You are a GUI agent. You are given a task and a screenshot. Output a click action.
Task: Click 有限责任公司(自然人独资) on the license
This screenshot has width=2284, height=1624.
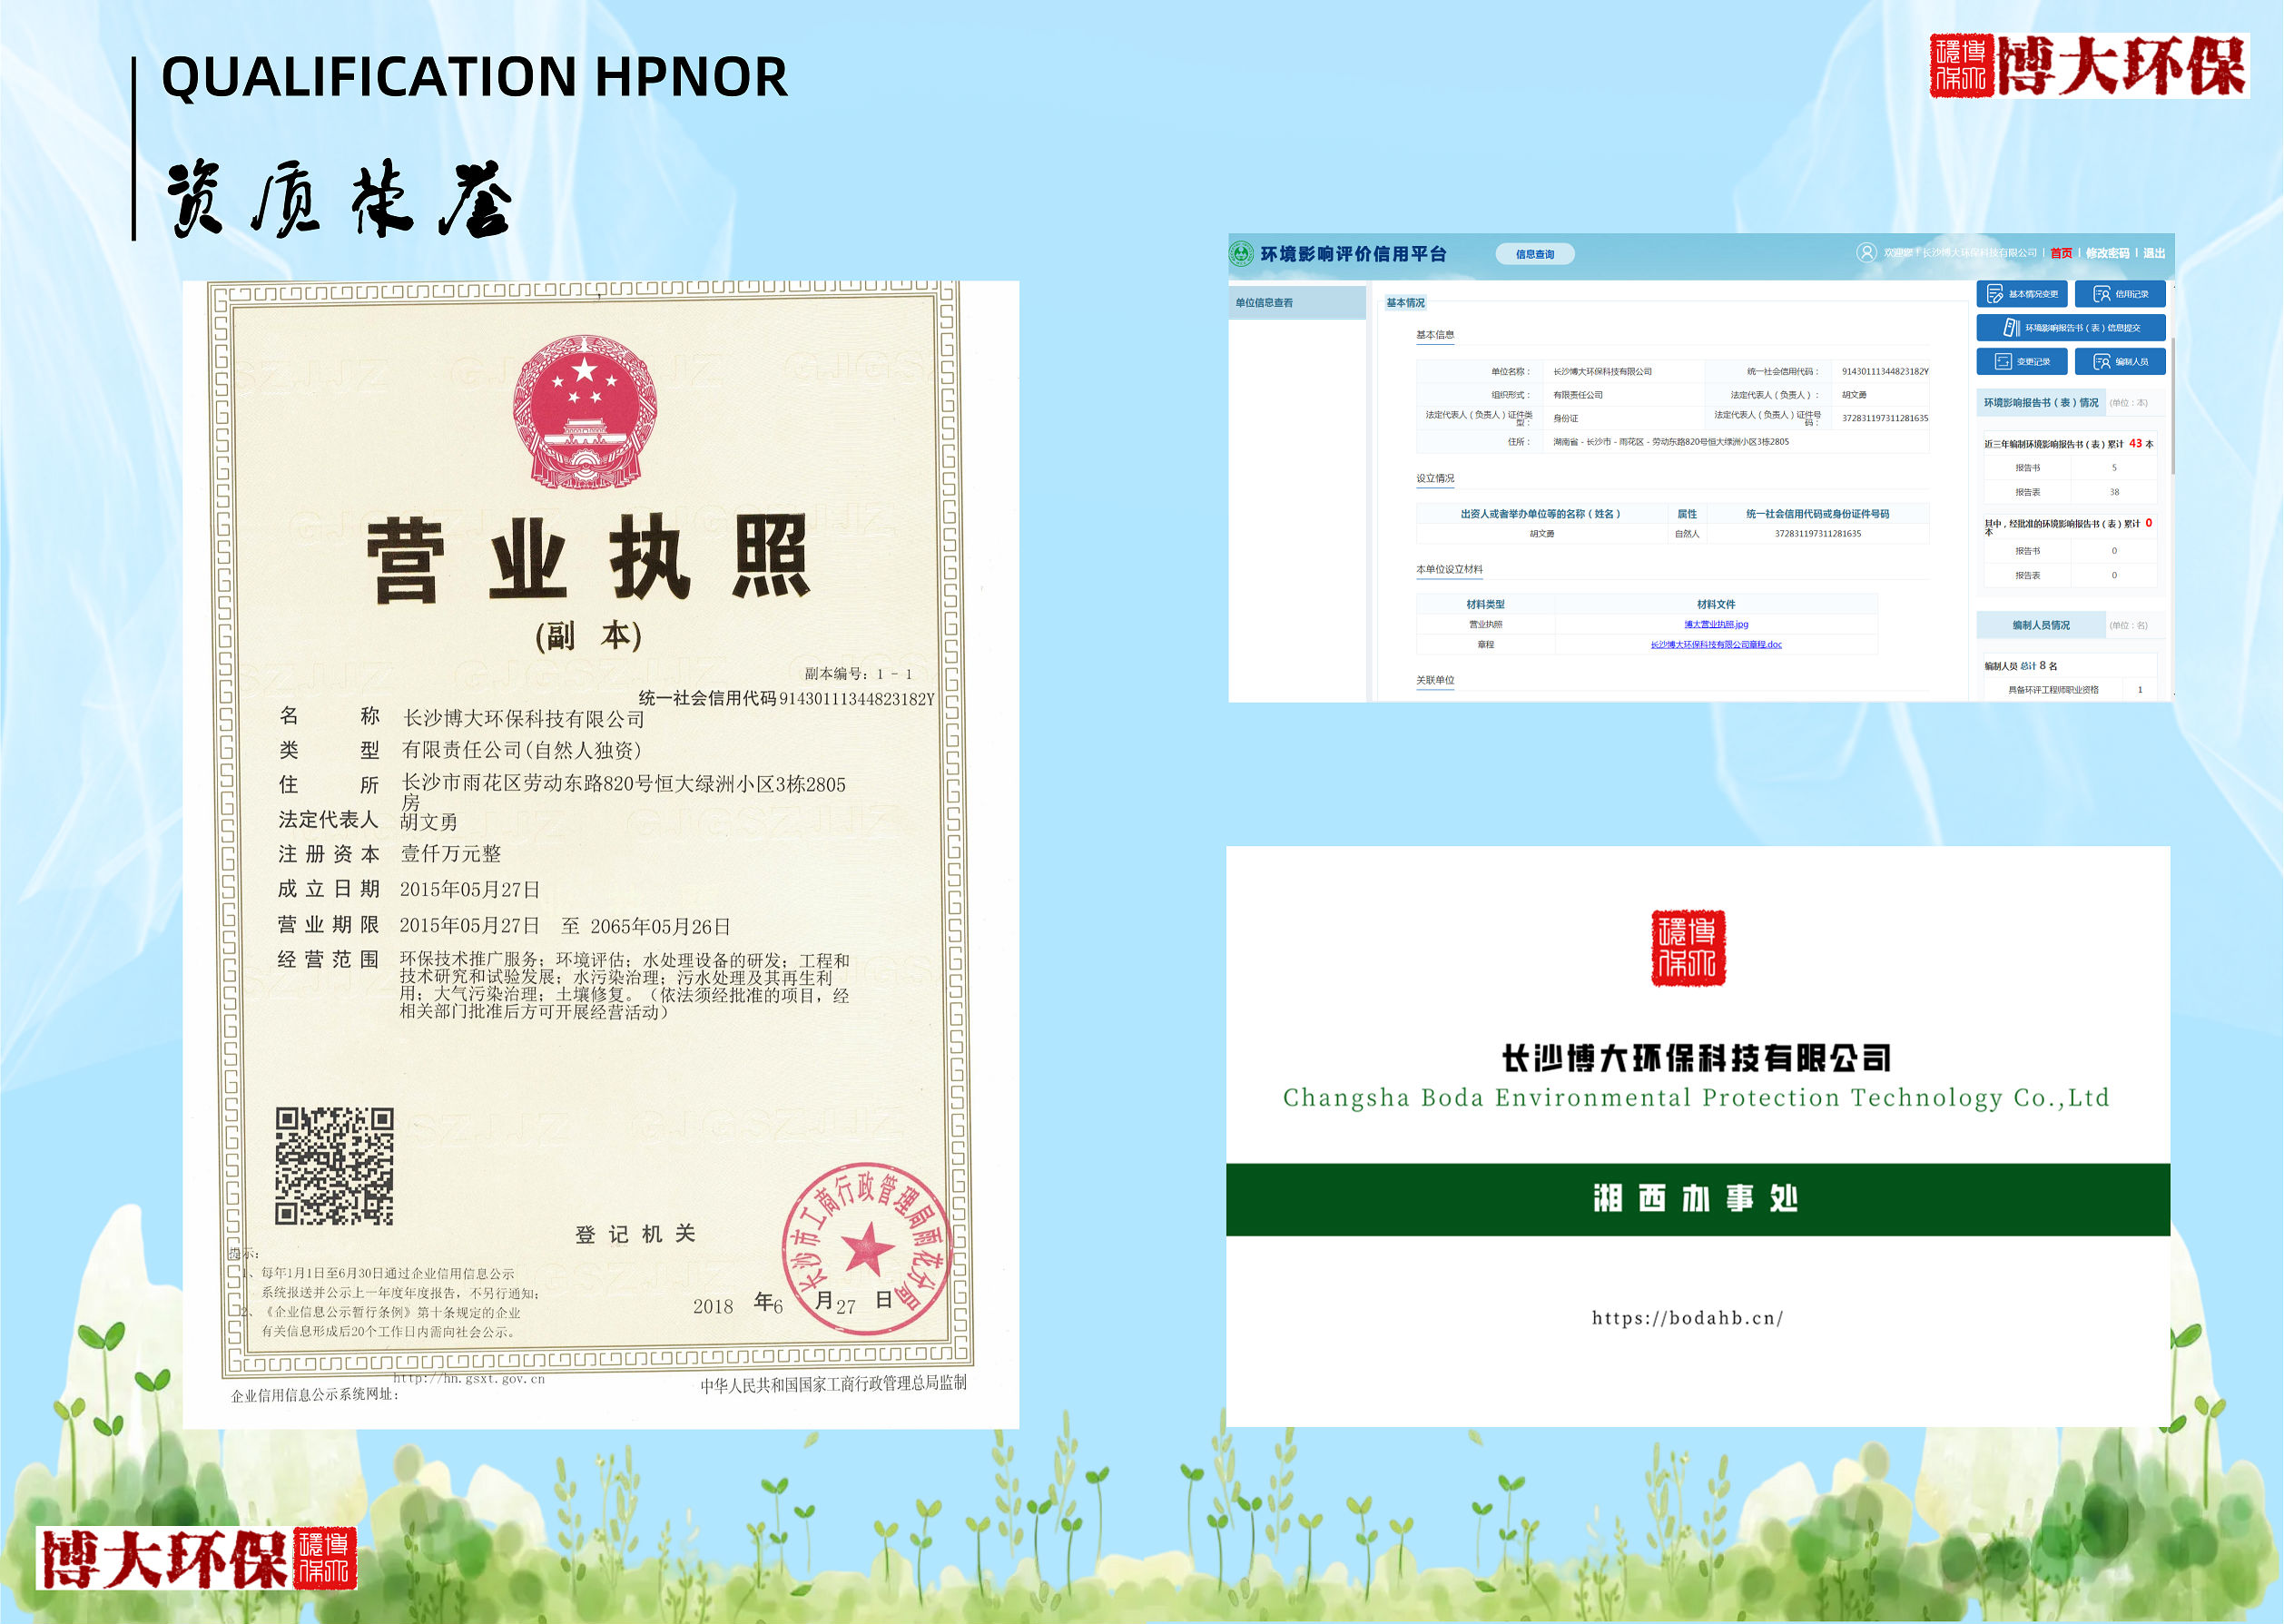(x=521, y=750)
